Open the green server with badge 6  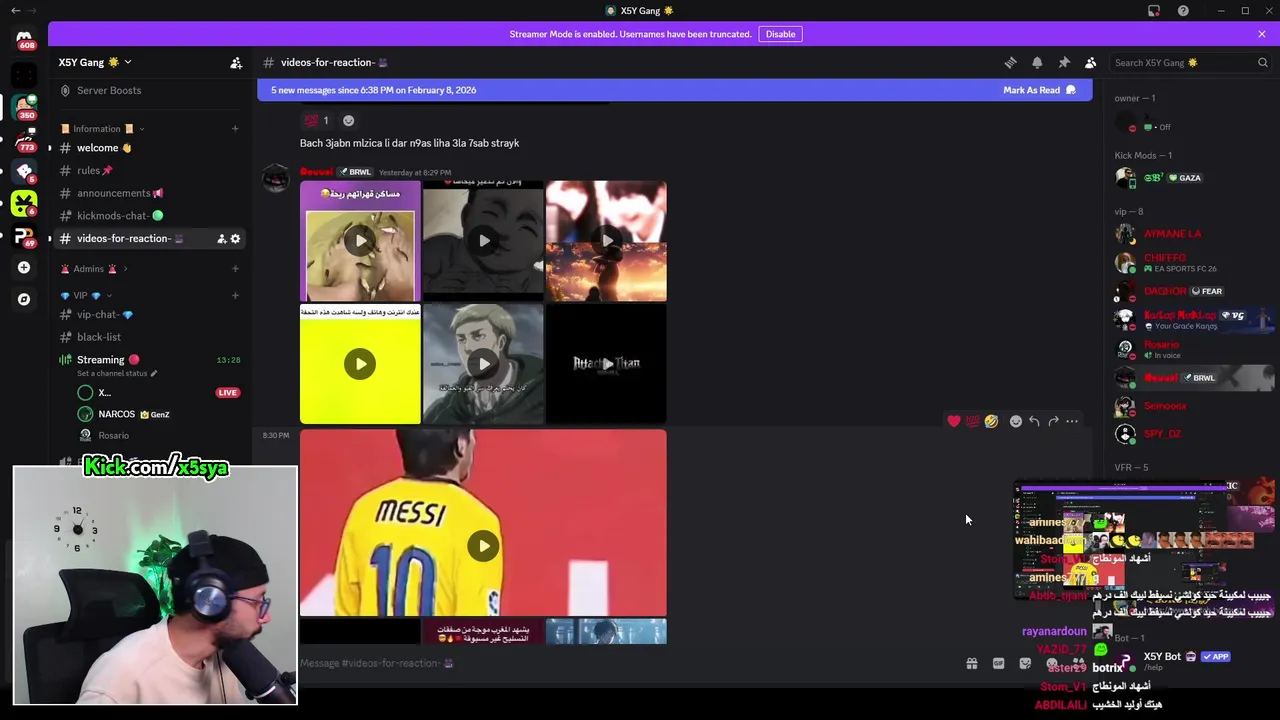click(x=24, y=204)
